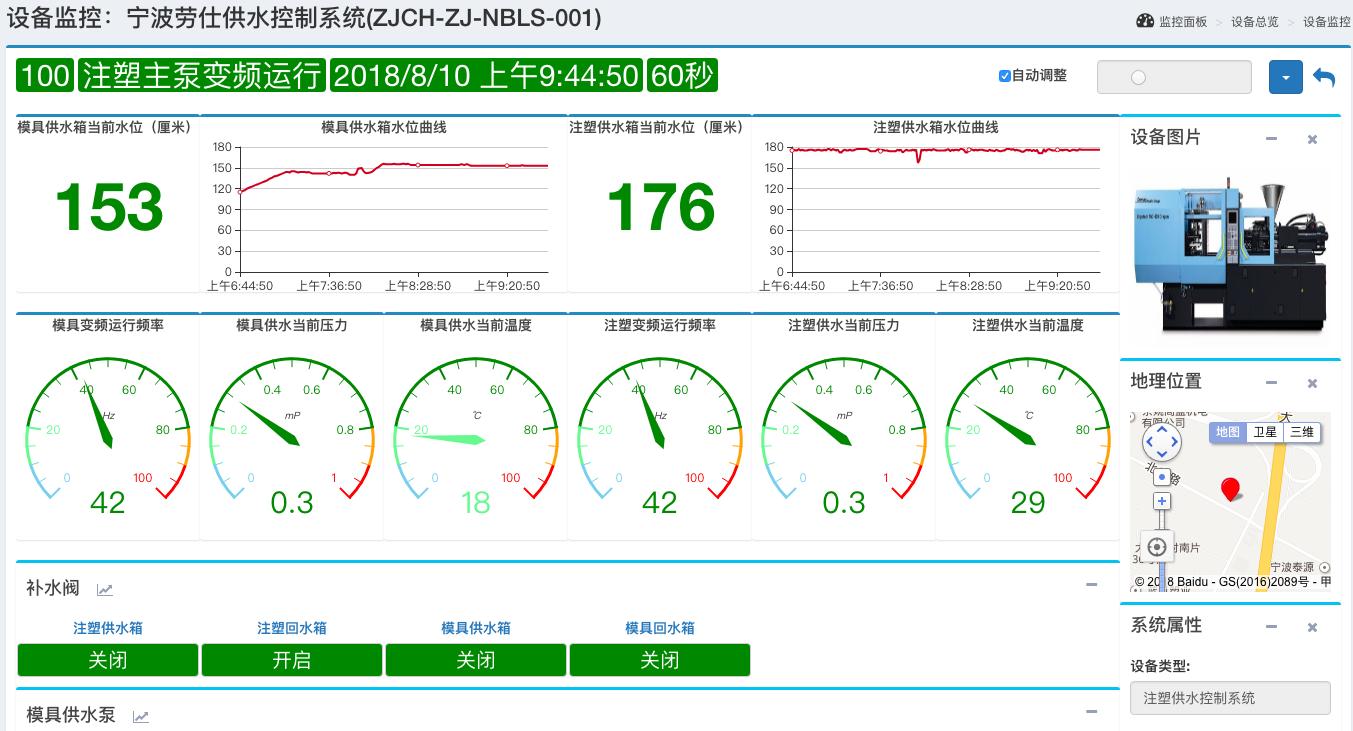
Task: Open 模具供水箱 link under 补水阀
Action: [476, 628]
